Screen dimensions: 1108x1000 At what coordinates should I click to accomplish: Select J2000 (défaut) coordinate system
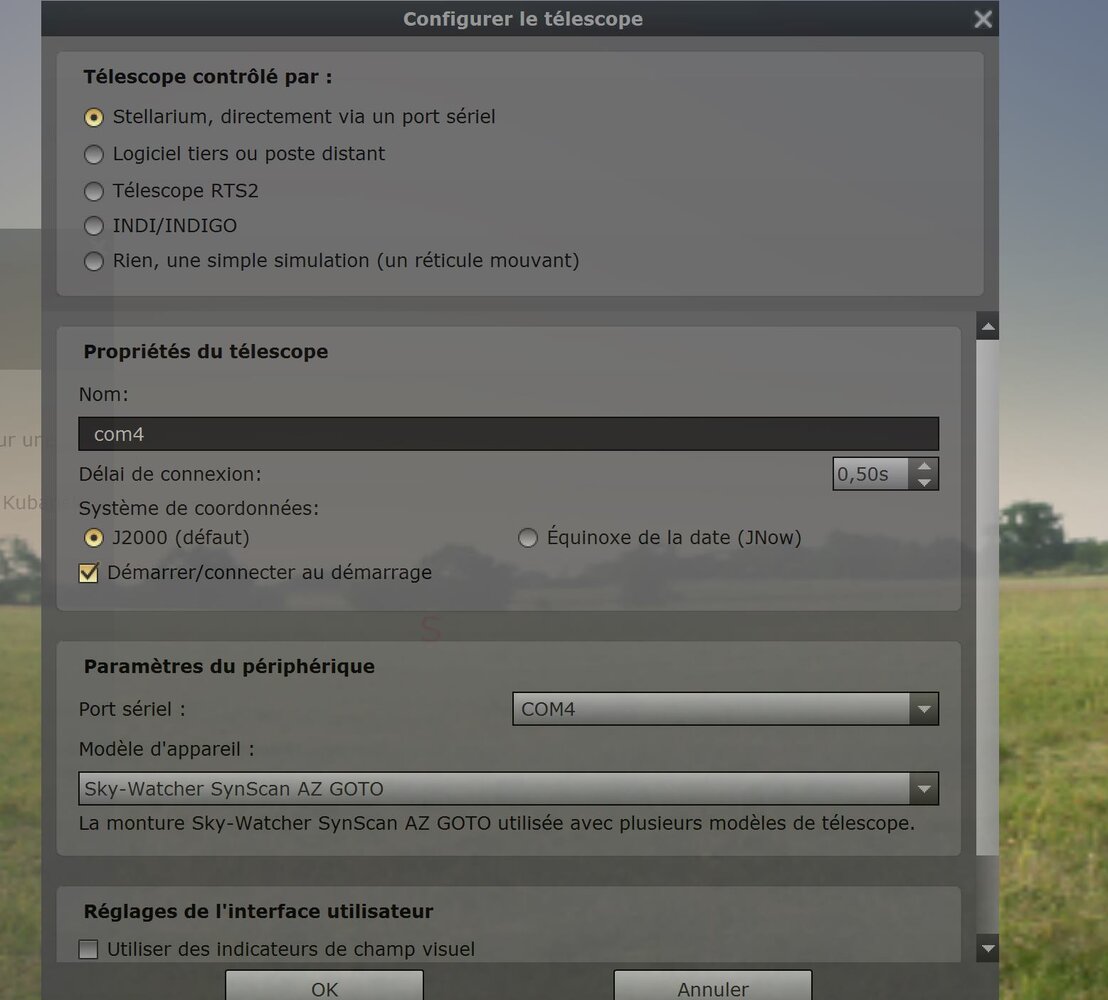94,538
